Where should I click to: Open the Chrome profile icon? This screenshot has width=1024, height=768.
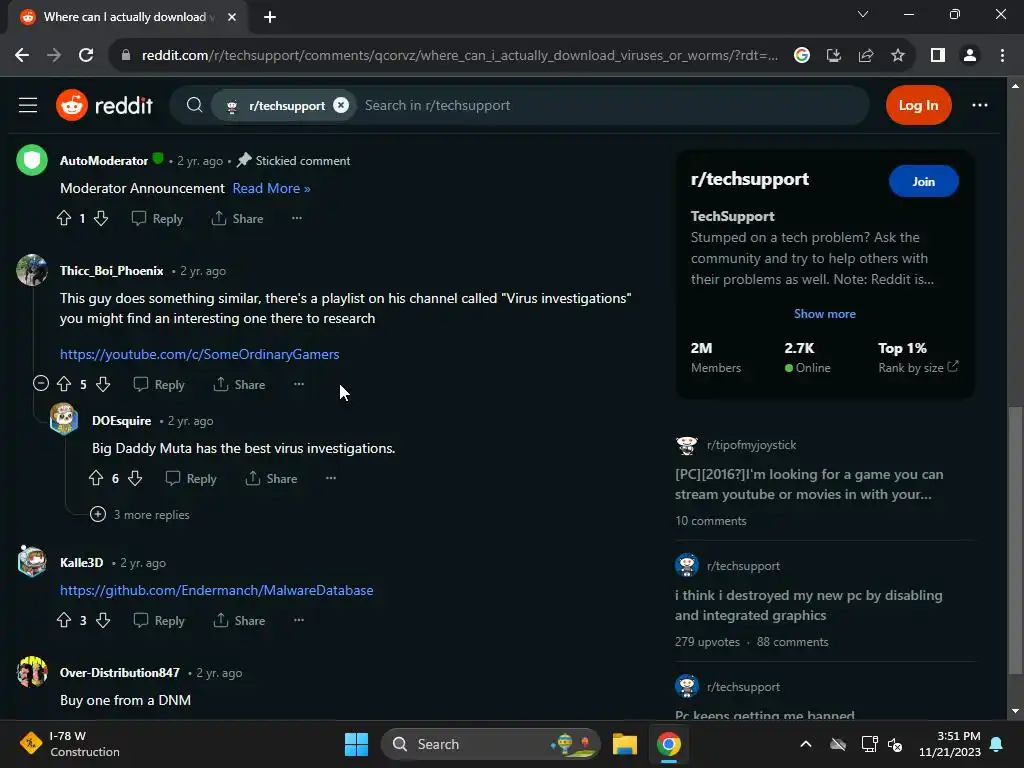[970, 55]
